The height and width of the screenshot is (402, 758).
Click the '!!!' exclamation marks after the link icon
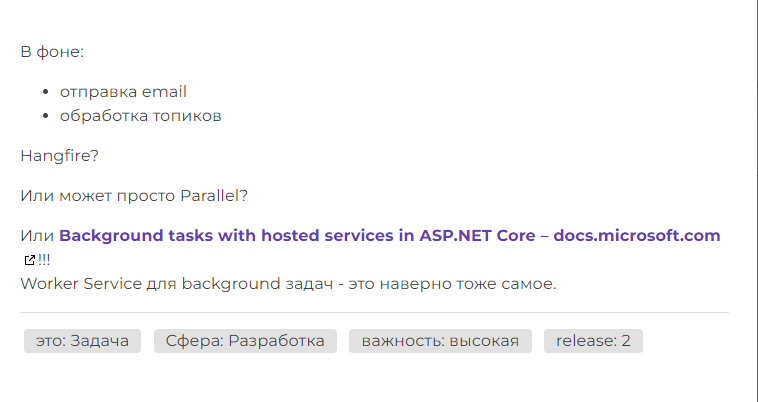click(x=44, y=260)
